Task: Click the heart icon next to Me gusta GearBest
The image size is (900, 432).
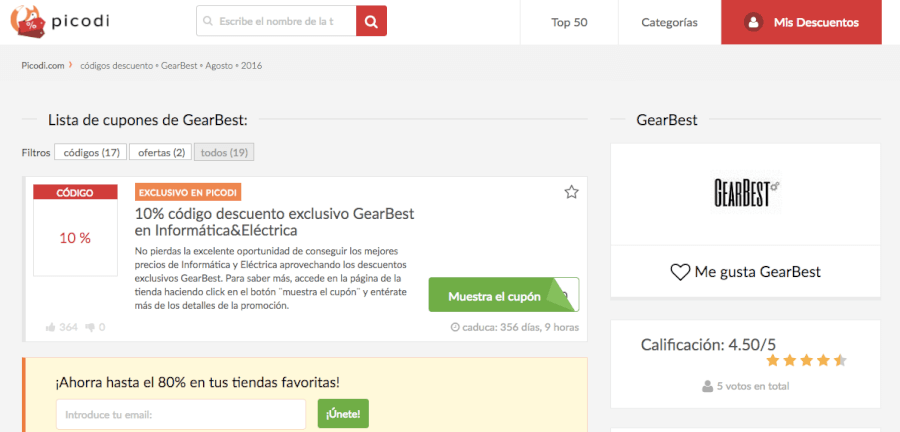Action: click(x=680, y=272)
